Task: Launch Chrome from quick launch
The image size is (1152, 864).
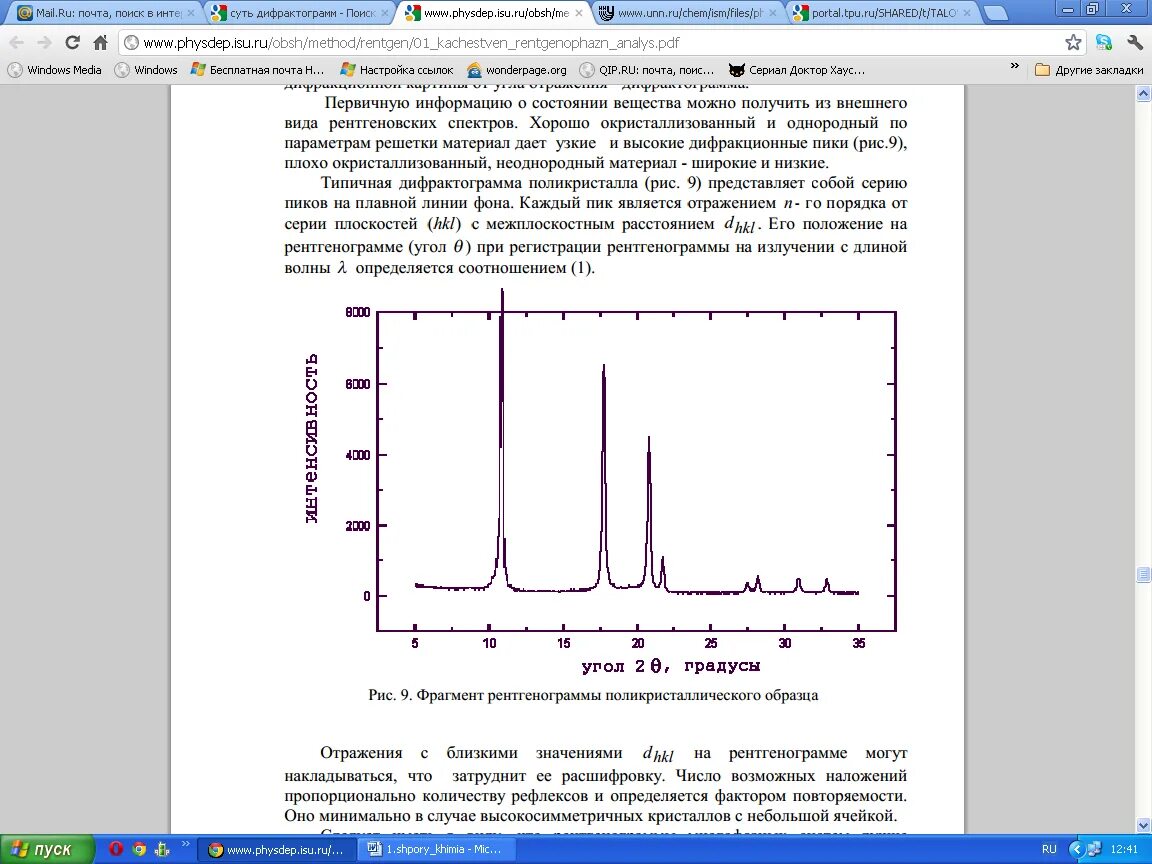Action: click(139, 849)
